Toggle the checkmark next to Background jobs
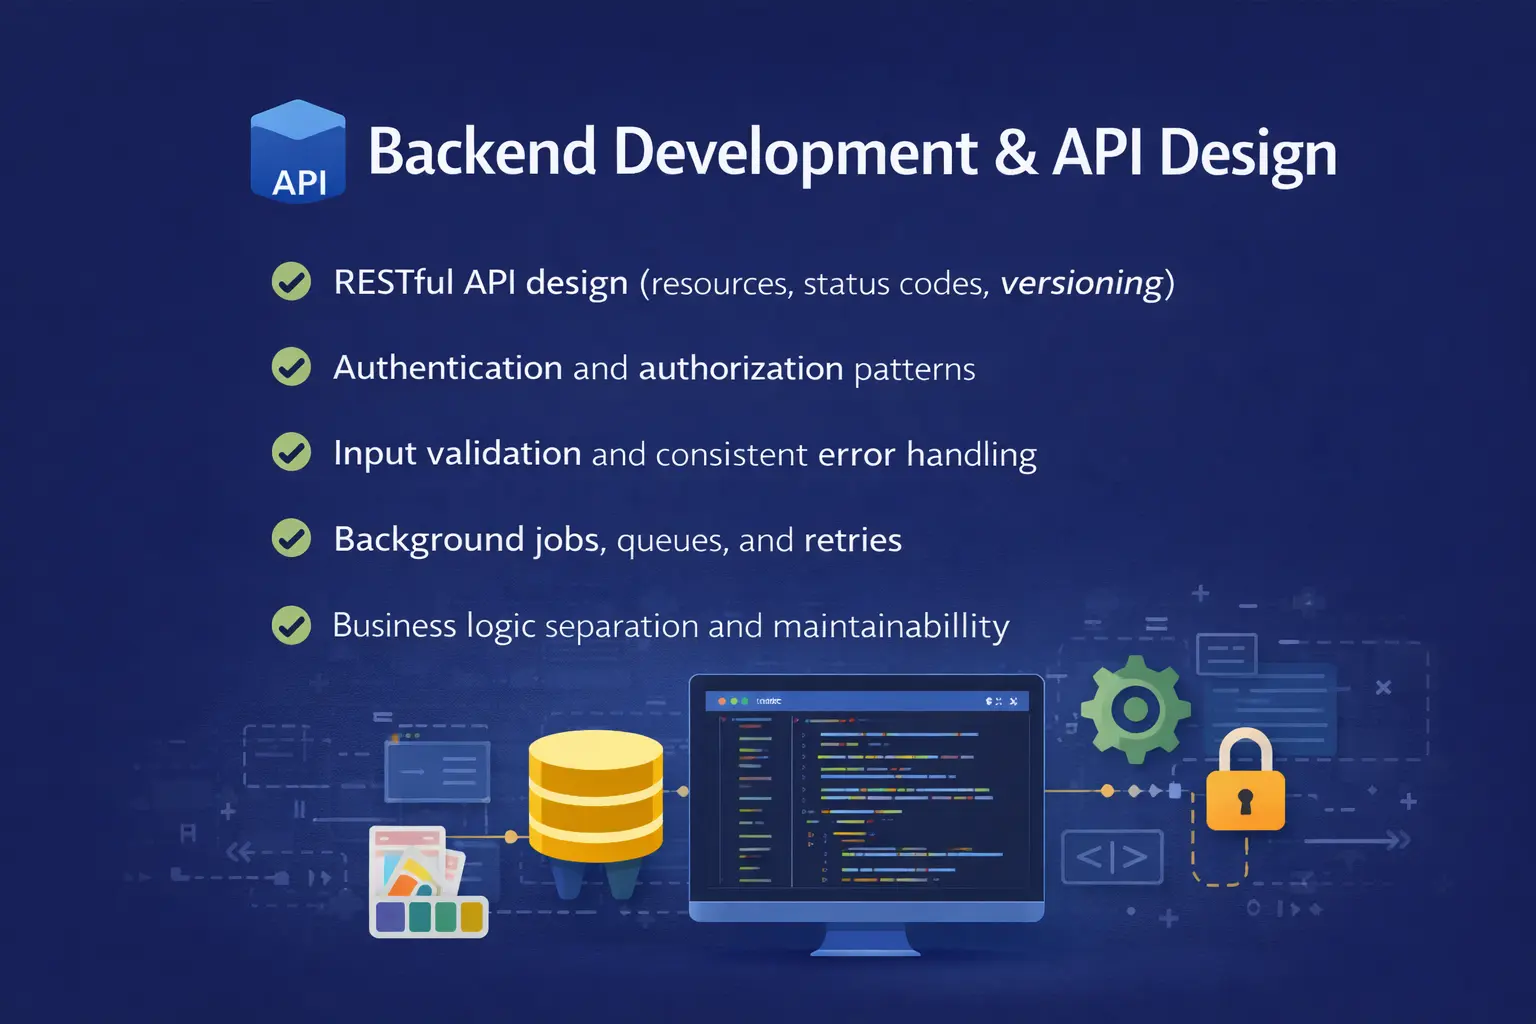The width and height of the screenshot is (1536, 1024). pyautogui.click(x=290, y=539)
